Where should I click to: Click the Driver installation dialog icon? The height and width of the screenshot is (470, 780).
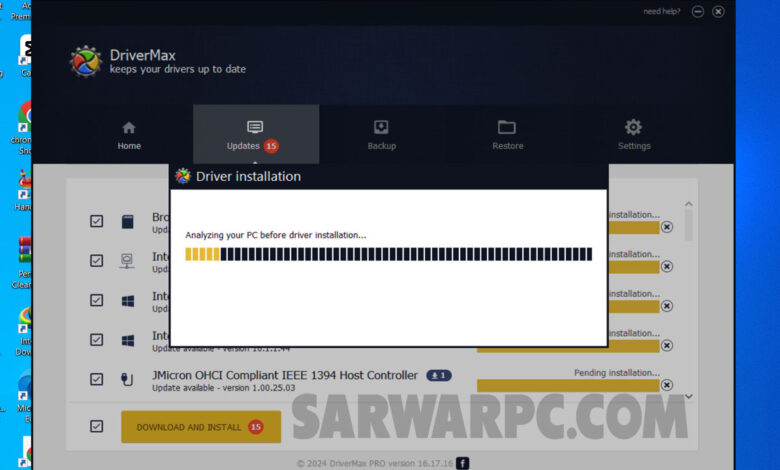coord(183,176)
